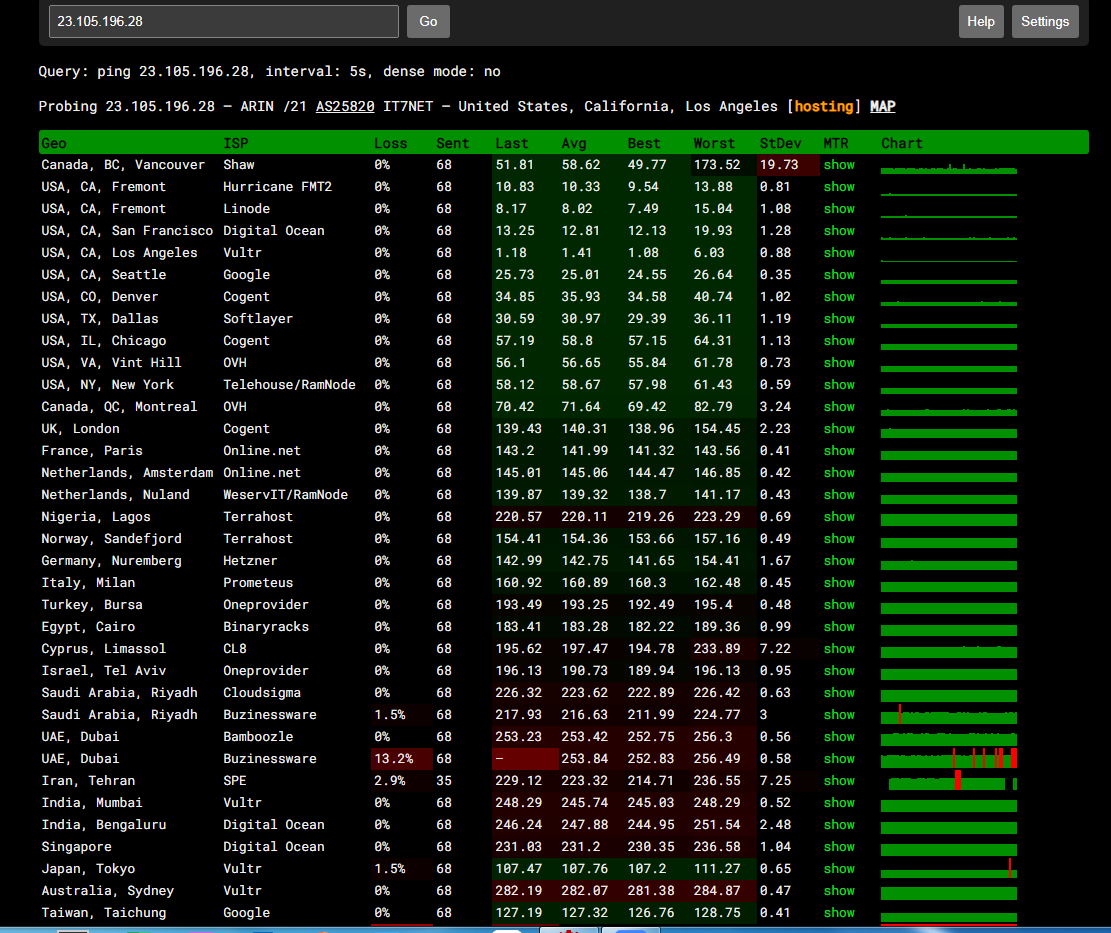Show MTR for Canada, BC, Vancouver Shaw

(839, 165)
